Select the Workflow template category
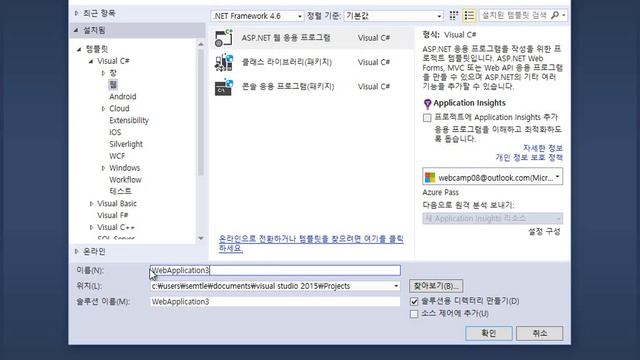The height and width of the screenshot is (360, 640). tap(125, 180)
